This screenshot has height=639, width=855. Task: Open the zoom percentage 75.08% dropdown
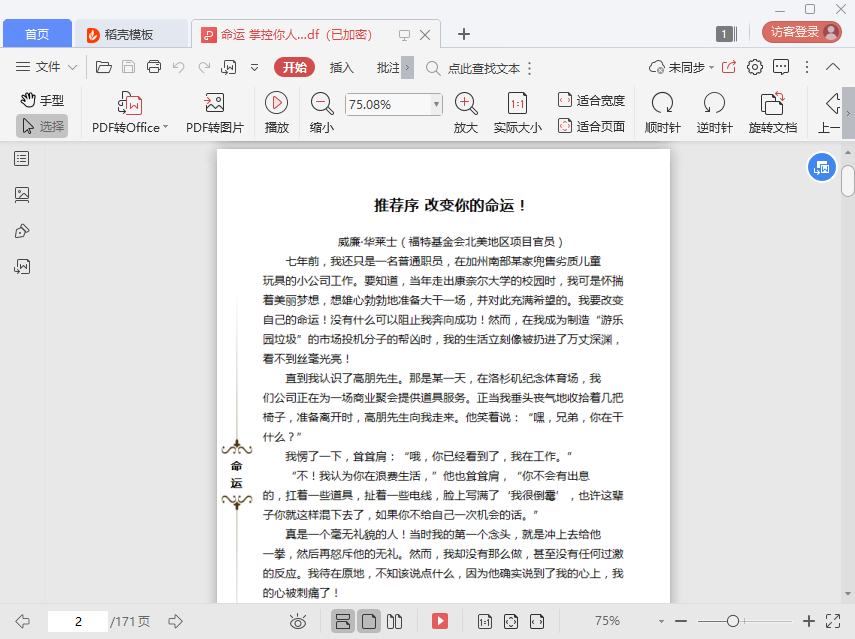point(436,104)
